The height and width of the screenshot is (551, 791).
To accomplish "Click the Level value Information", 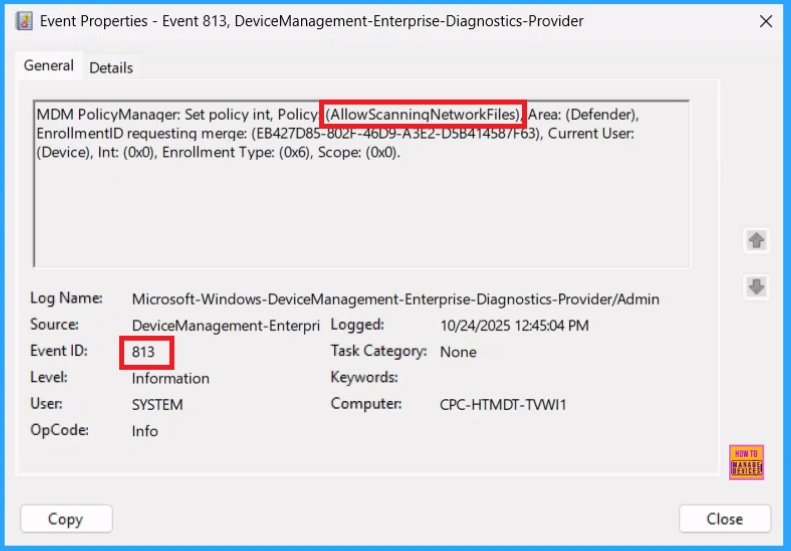I will tap(171, 378).
